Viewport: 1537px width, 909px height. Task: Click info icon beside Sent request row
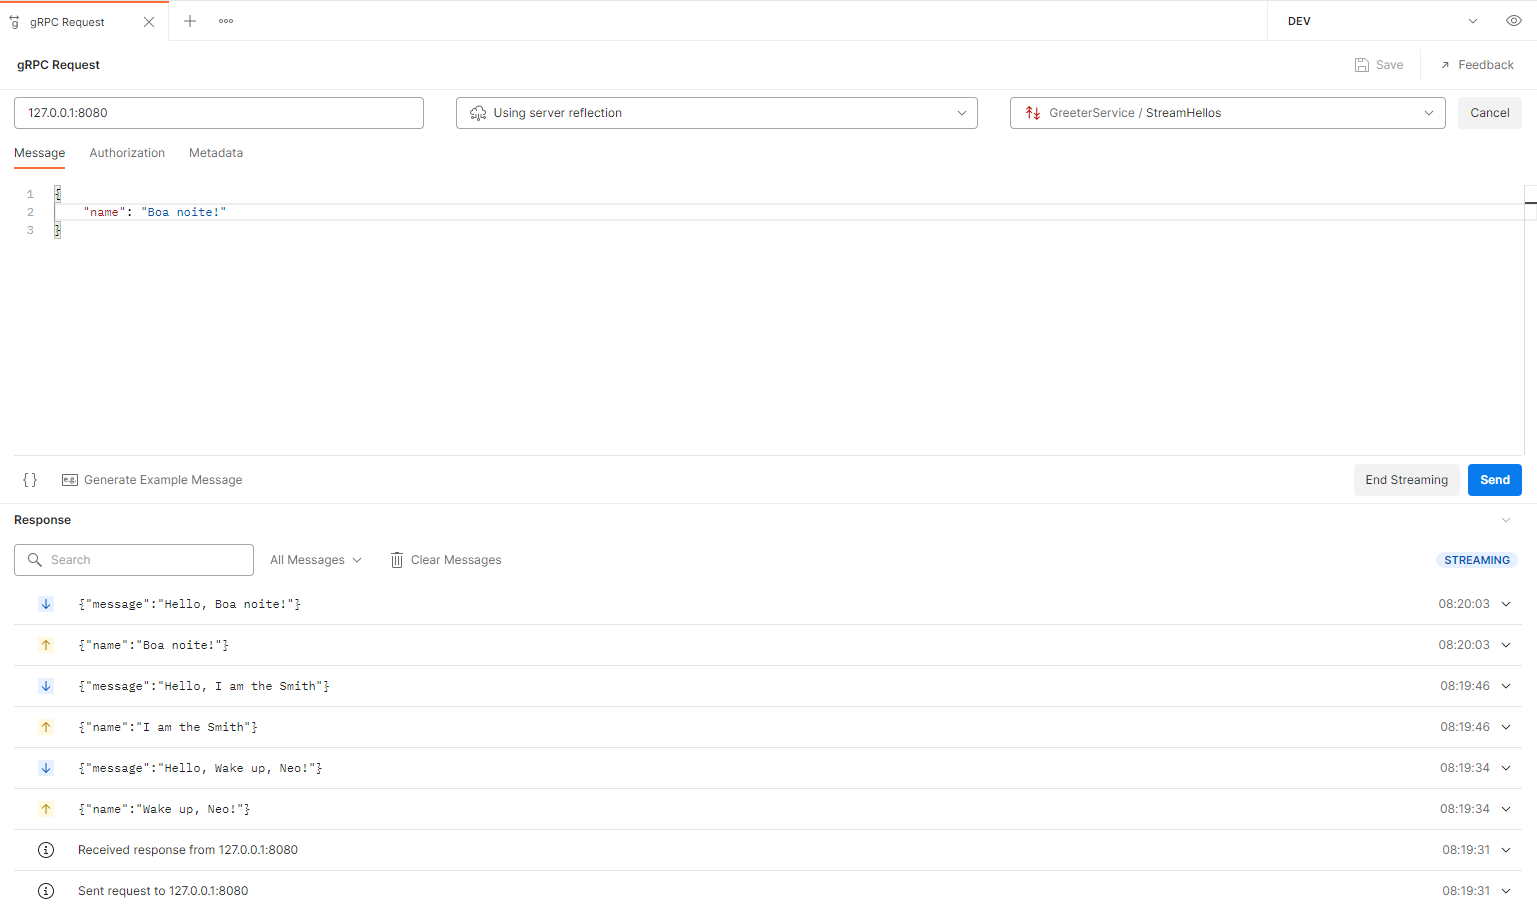(46, 891)
